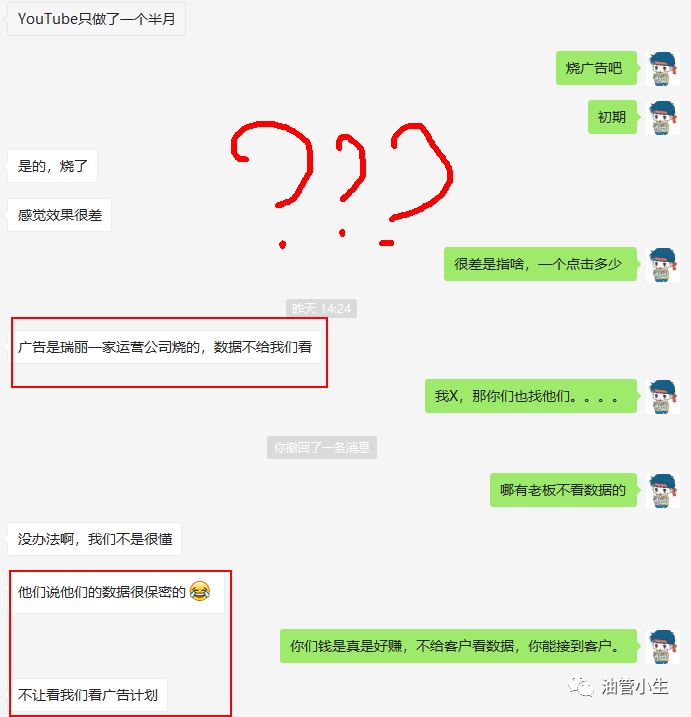This screenshot has width=691, height=717.
Task: Click the '油管小生' watermark text
Action: tap(635, 687)
